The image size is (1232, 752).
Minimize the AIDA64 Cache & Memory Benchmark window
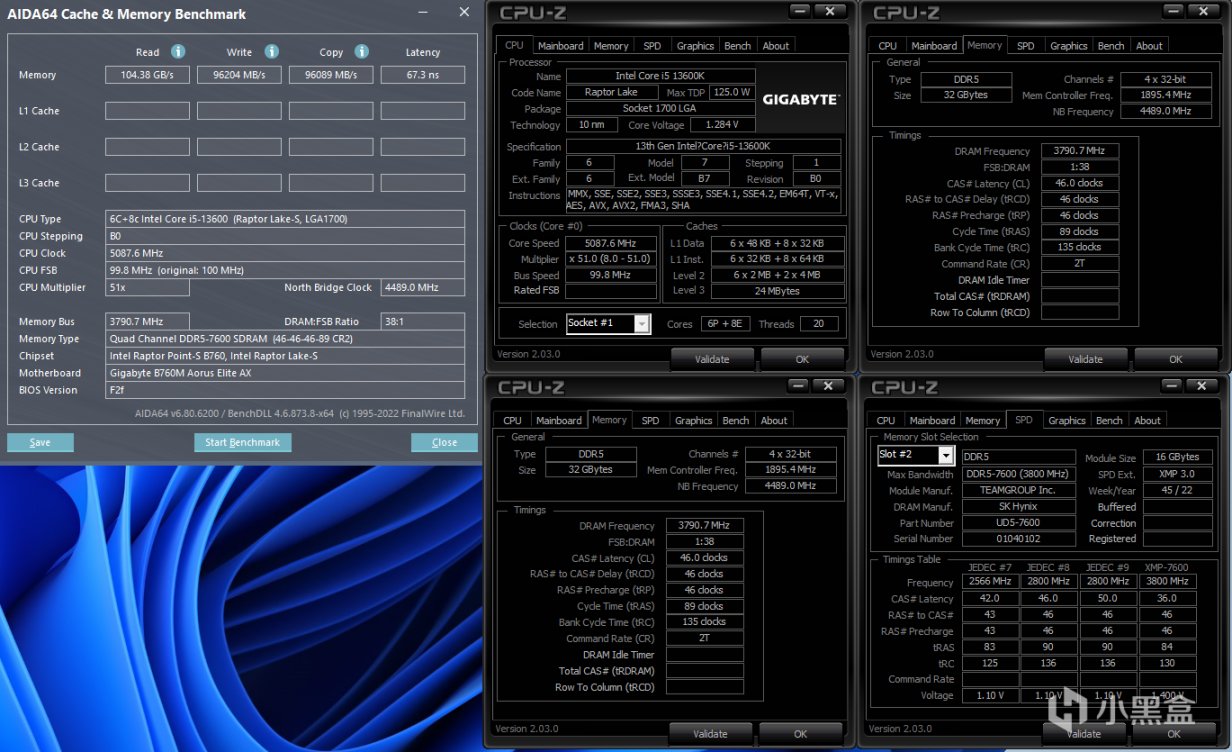click(422, 13)
